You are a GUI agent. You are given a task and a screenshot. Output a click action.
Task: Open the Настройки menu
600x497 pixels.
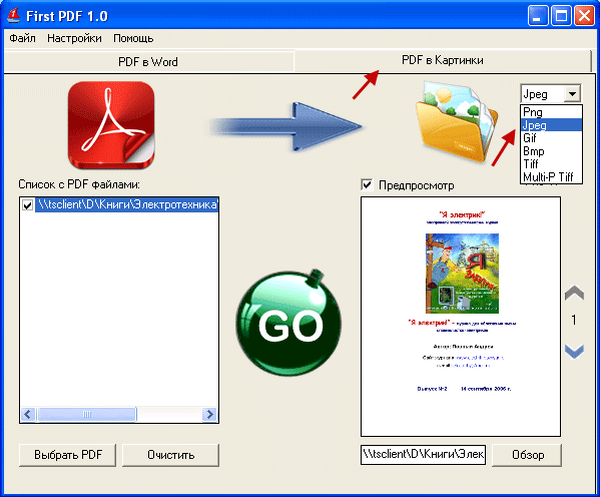[x=74, y=38]
